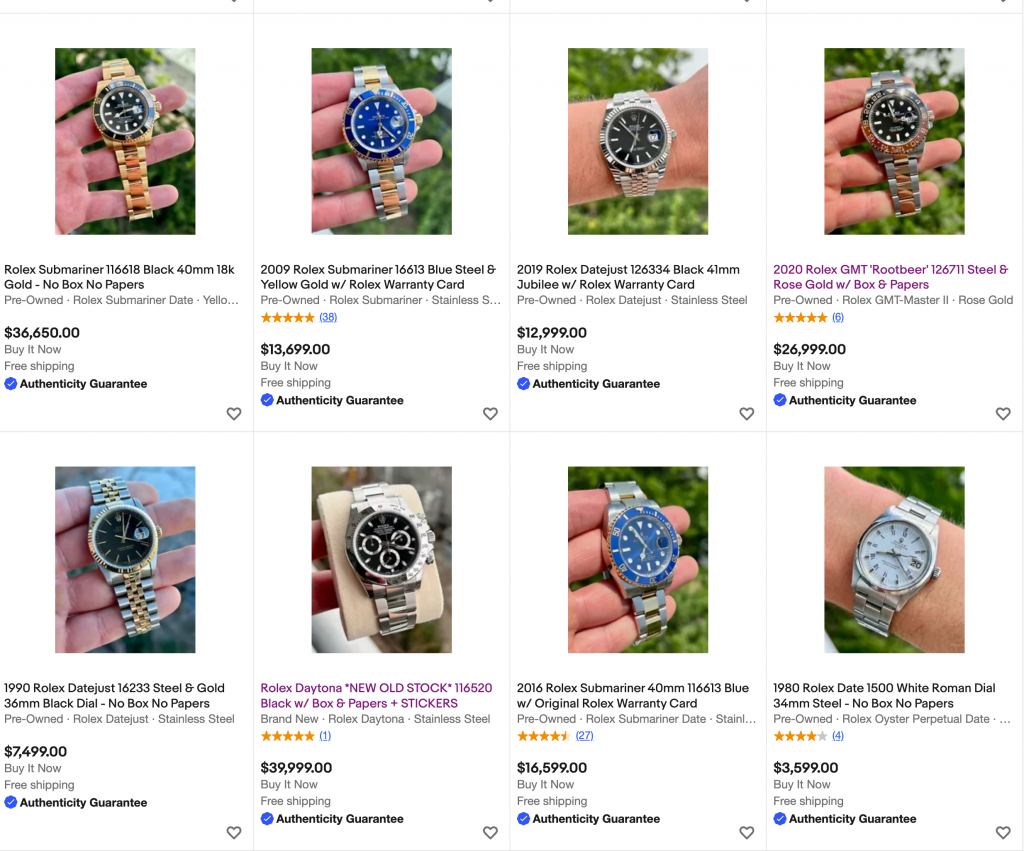The height and width of the screenshot is (851, 1024).
Task: Click the (27) reviews link on 2016 Submariner
Action: tap(583, 736)
